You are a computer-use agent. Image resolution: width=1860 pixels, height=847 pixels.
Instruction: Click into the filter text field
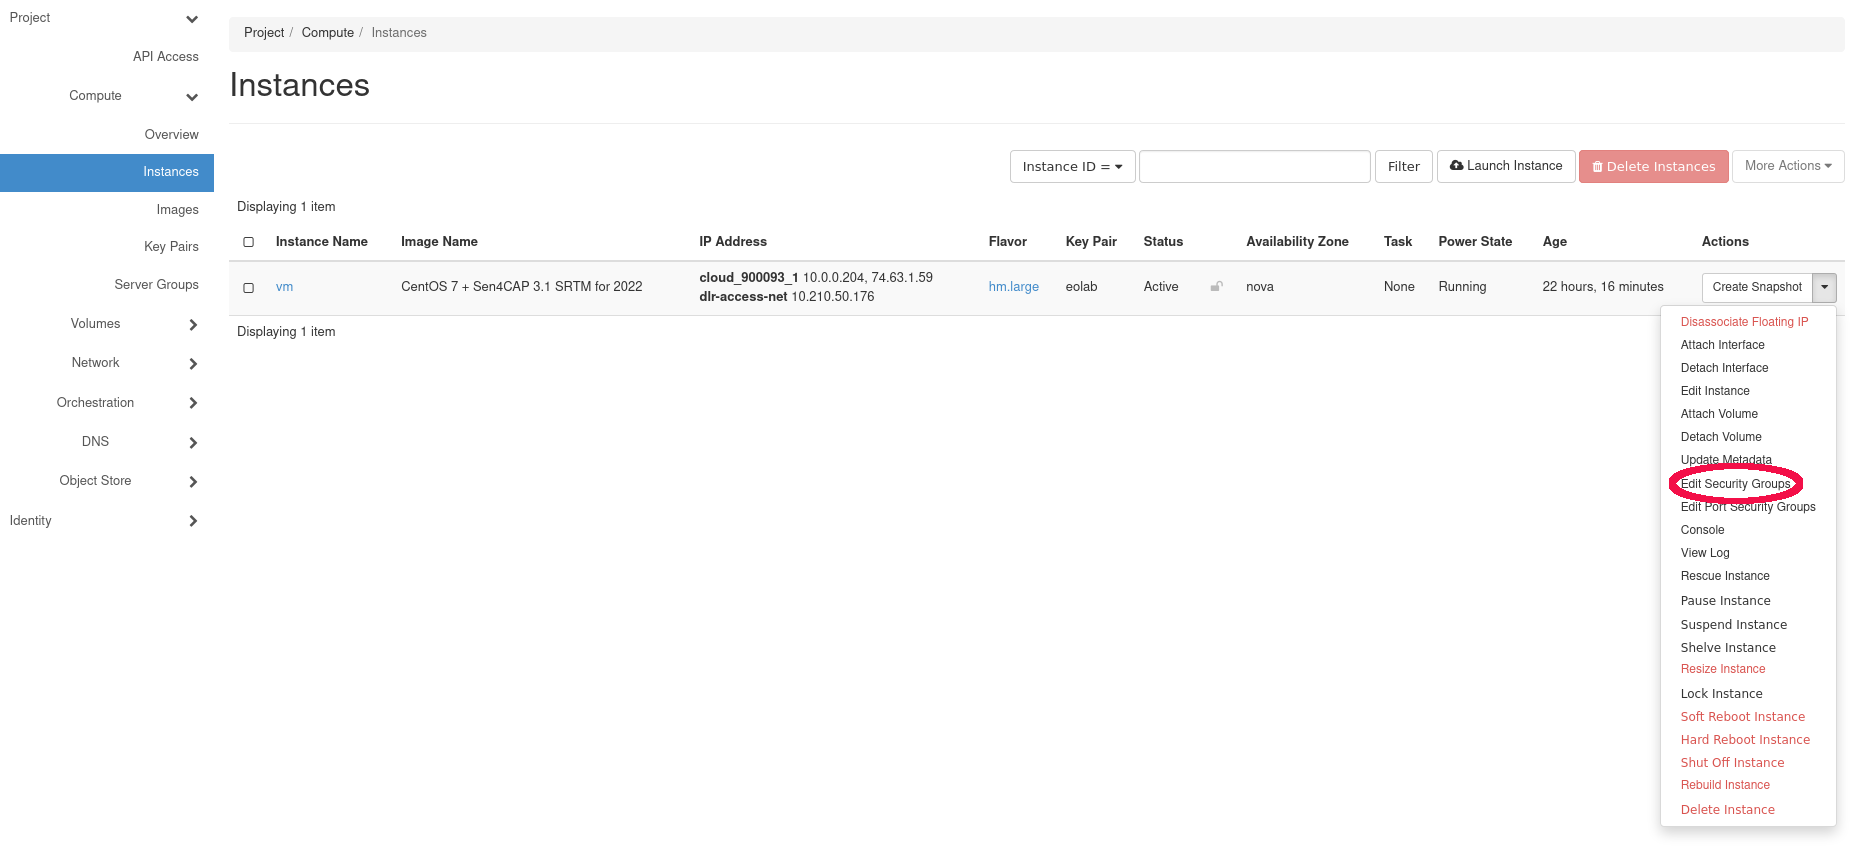pos(1254,167)
